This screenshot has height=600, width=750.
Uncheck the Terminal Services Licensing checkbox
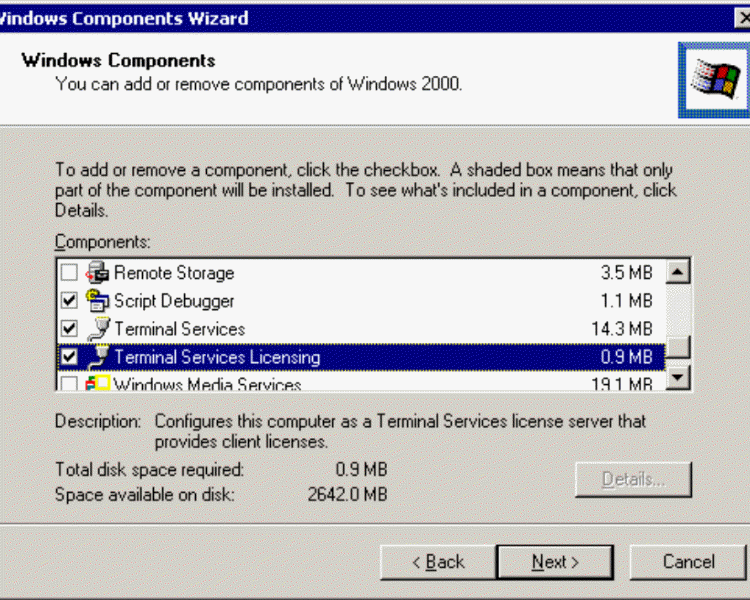(x=69, y=357)
